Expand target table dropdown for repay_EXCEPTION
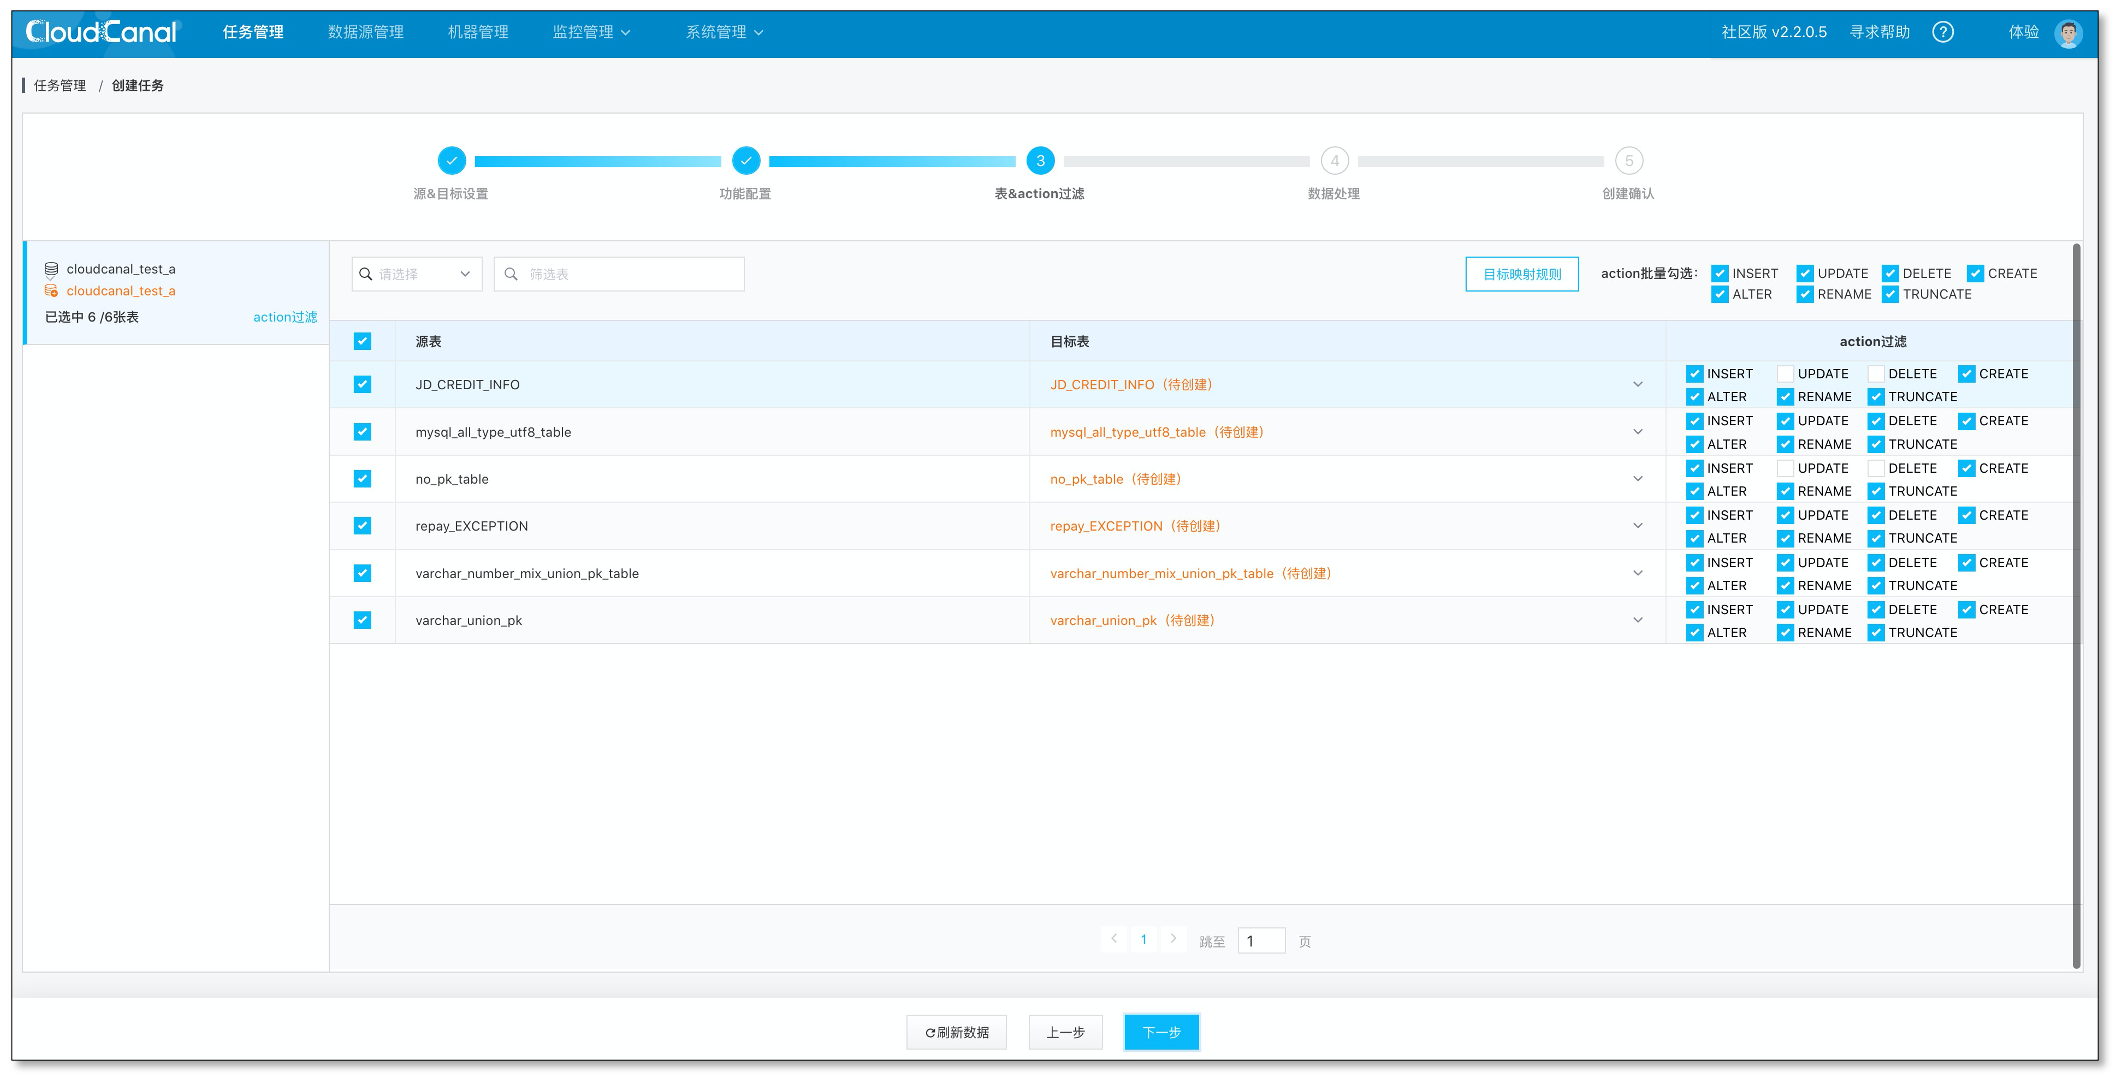This screenshot has height=1082, width=2120. 1637,526
